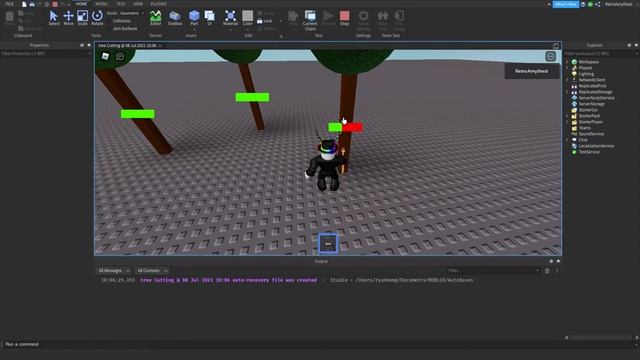The height and width of the screenshot is (360, 640).
Task: Open the Terrain Editor
Action: 156,18
